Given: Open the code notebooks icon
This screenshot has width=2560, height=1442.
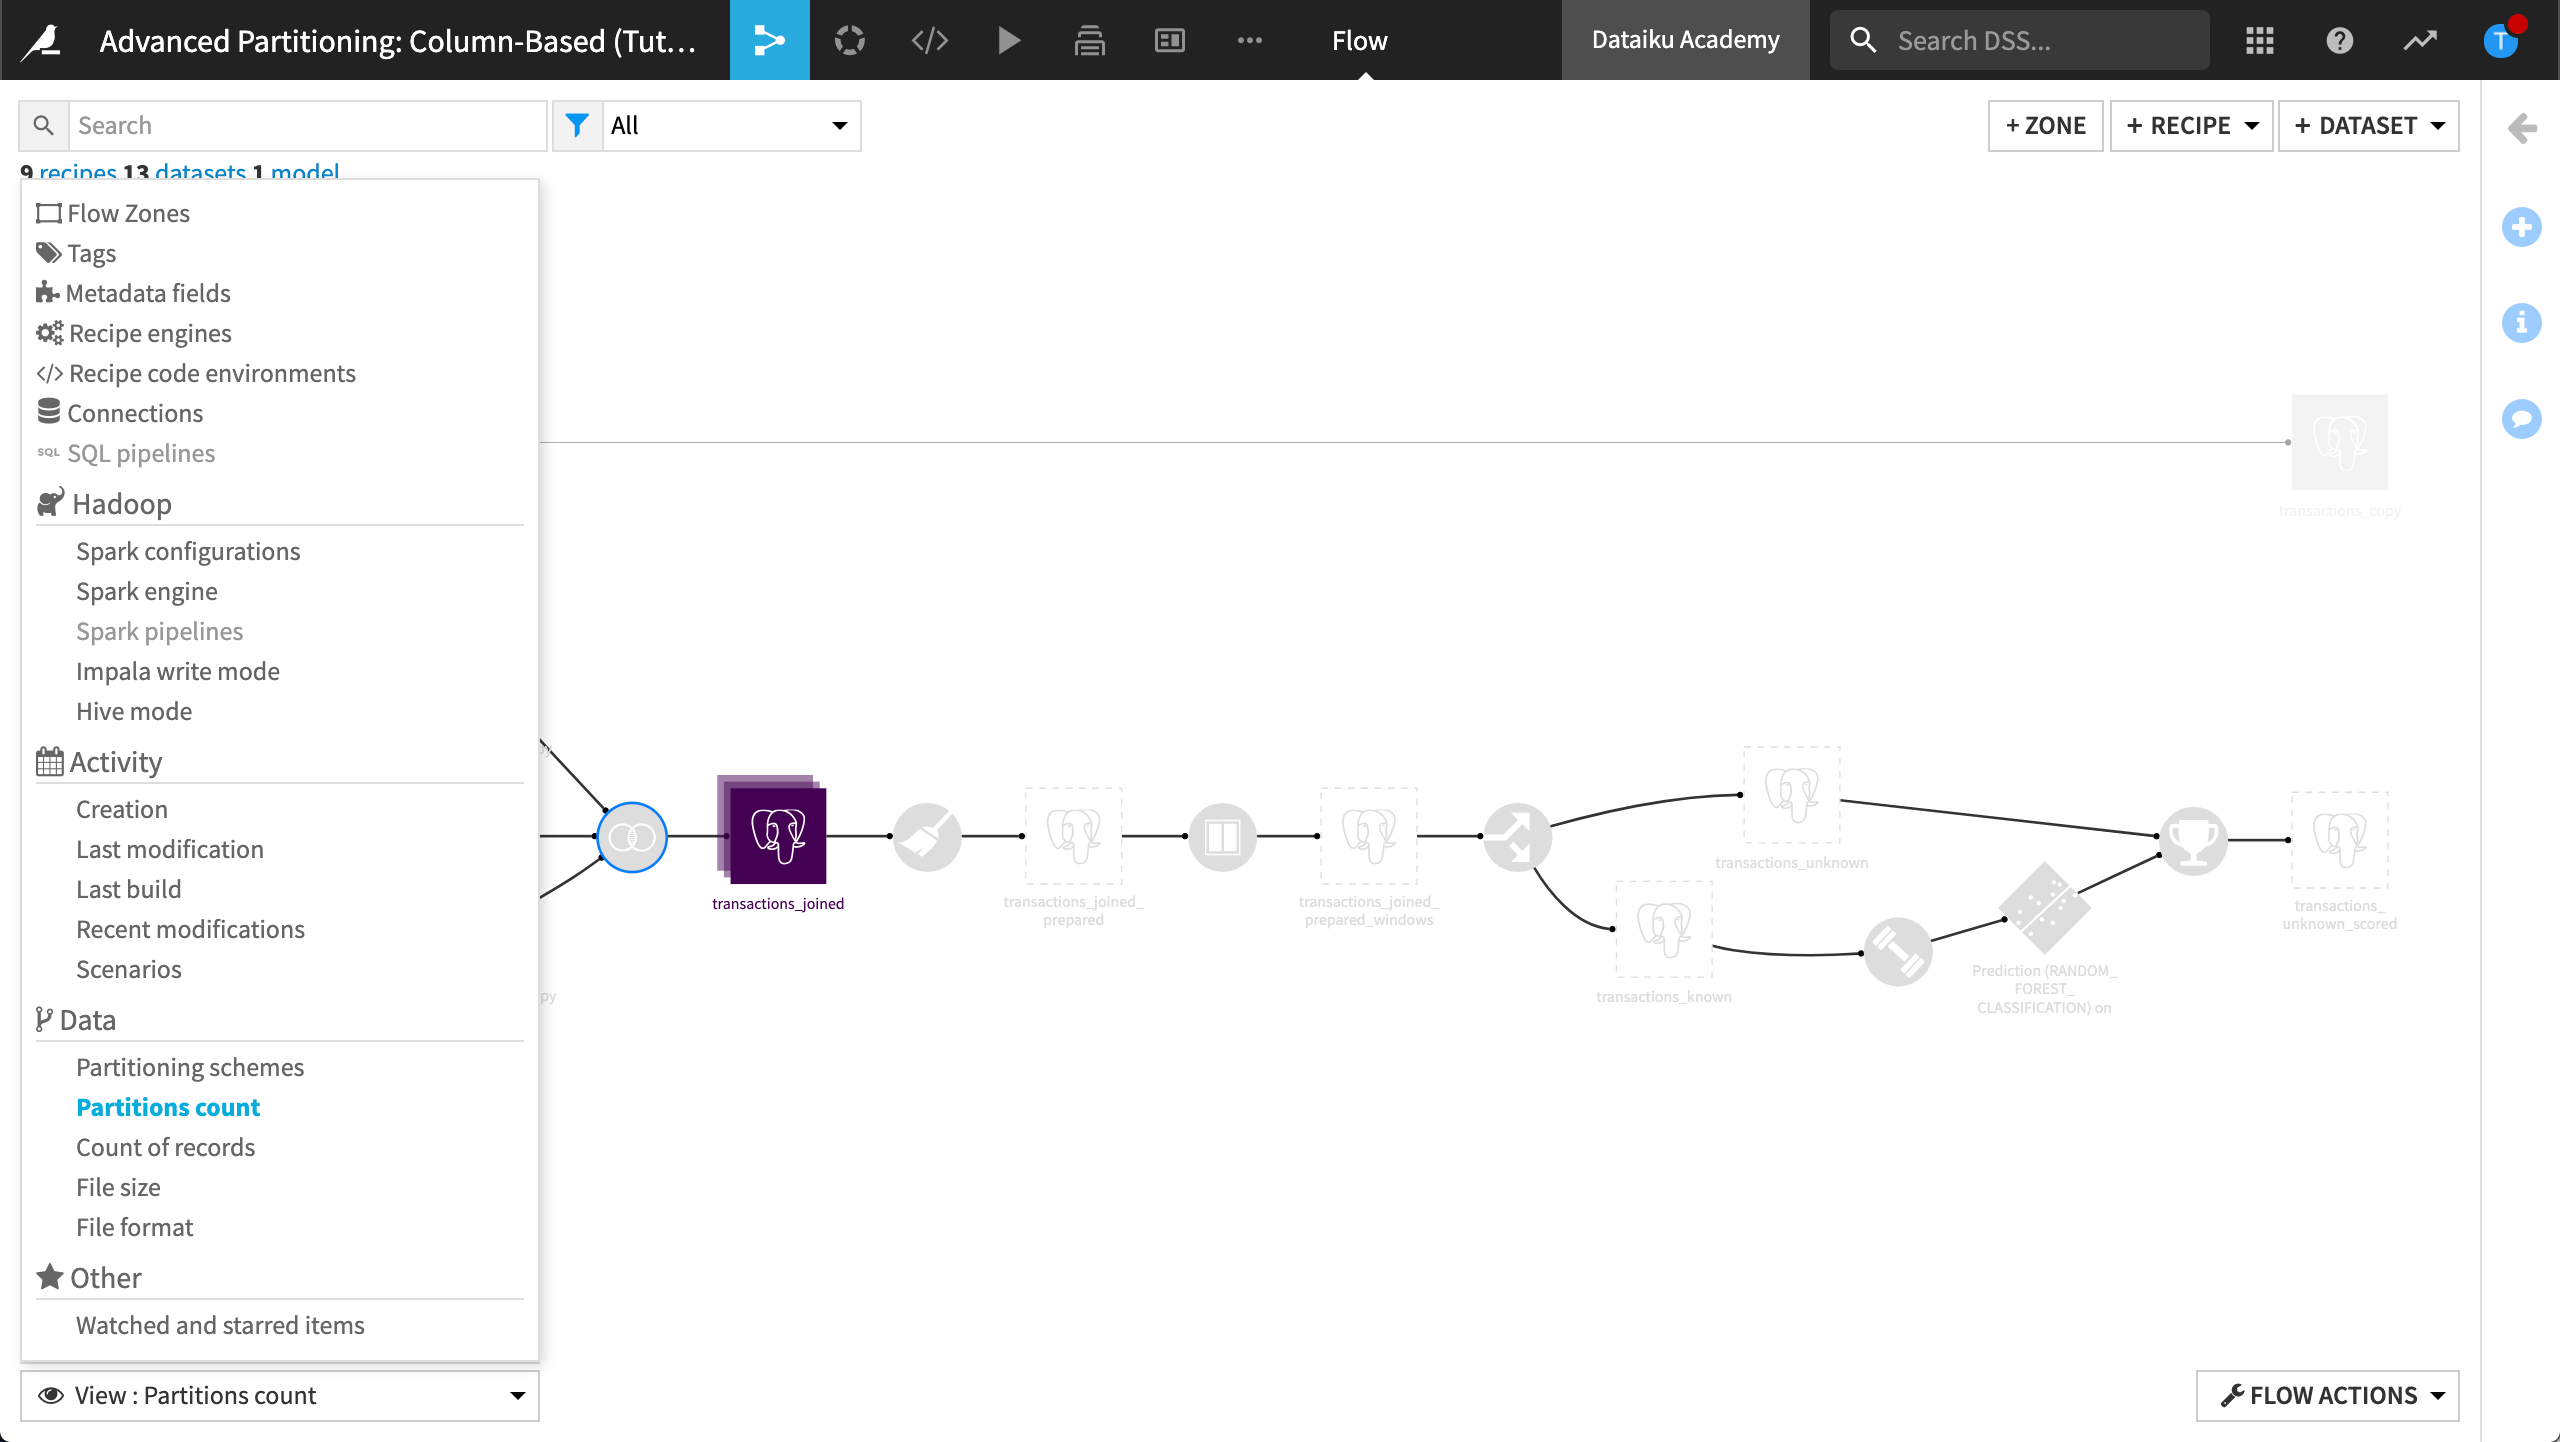Looking at the screenshot, I should (x=929, y=40).
